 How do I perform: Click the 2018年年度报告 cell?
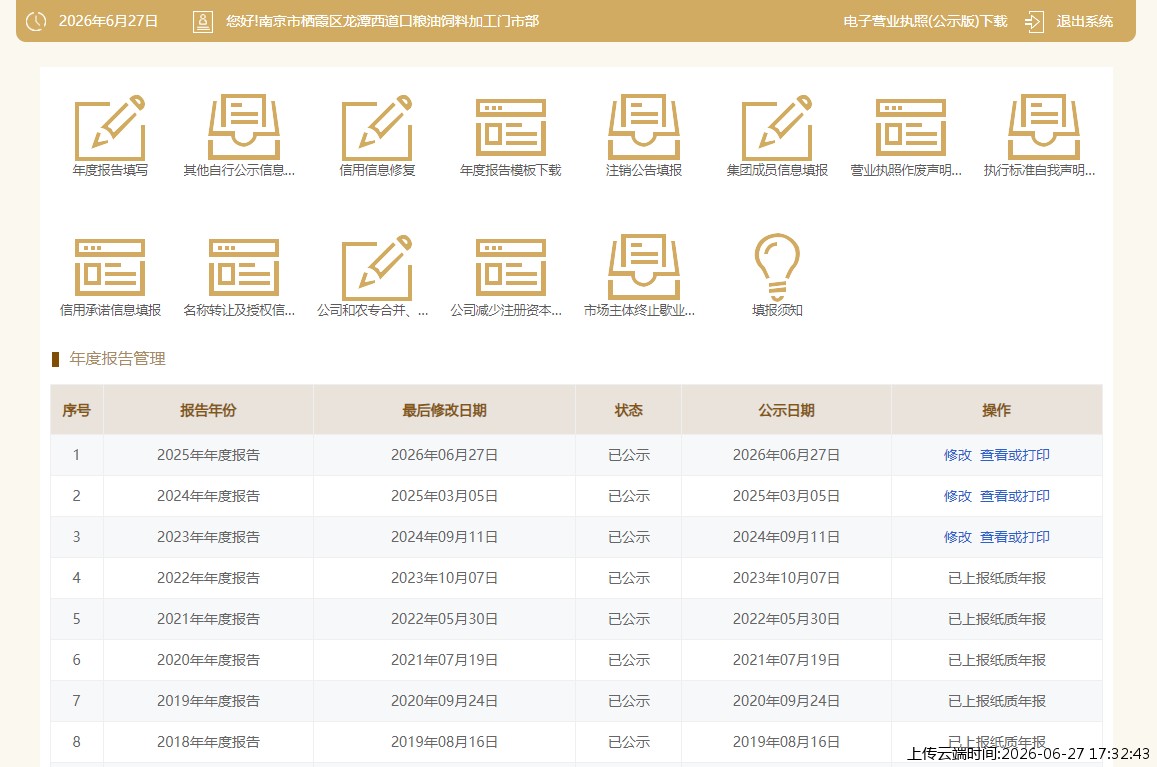pos(208,742)
